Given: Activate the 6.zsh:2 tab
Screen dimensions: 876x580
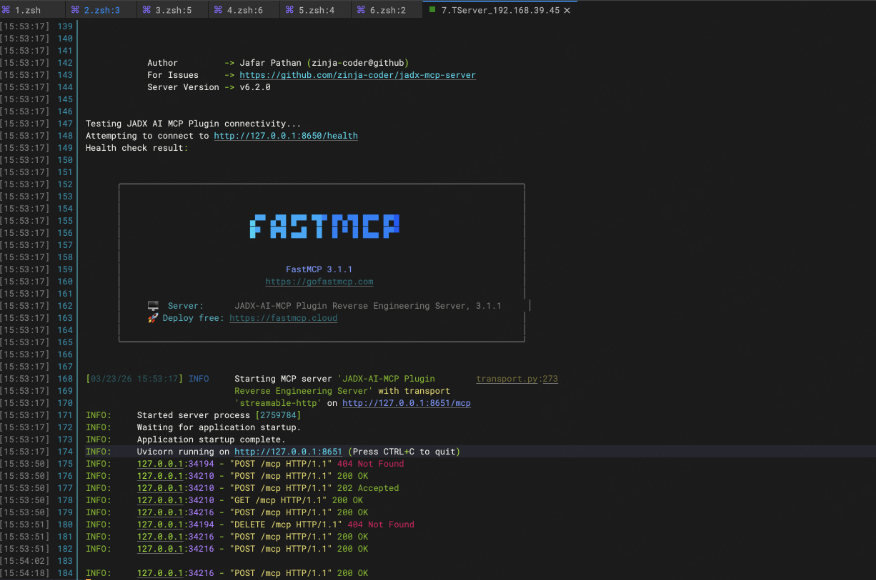Looking at the screenshot, I should [x=388, y=10].
